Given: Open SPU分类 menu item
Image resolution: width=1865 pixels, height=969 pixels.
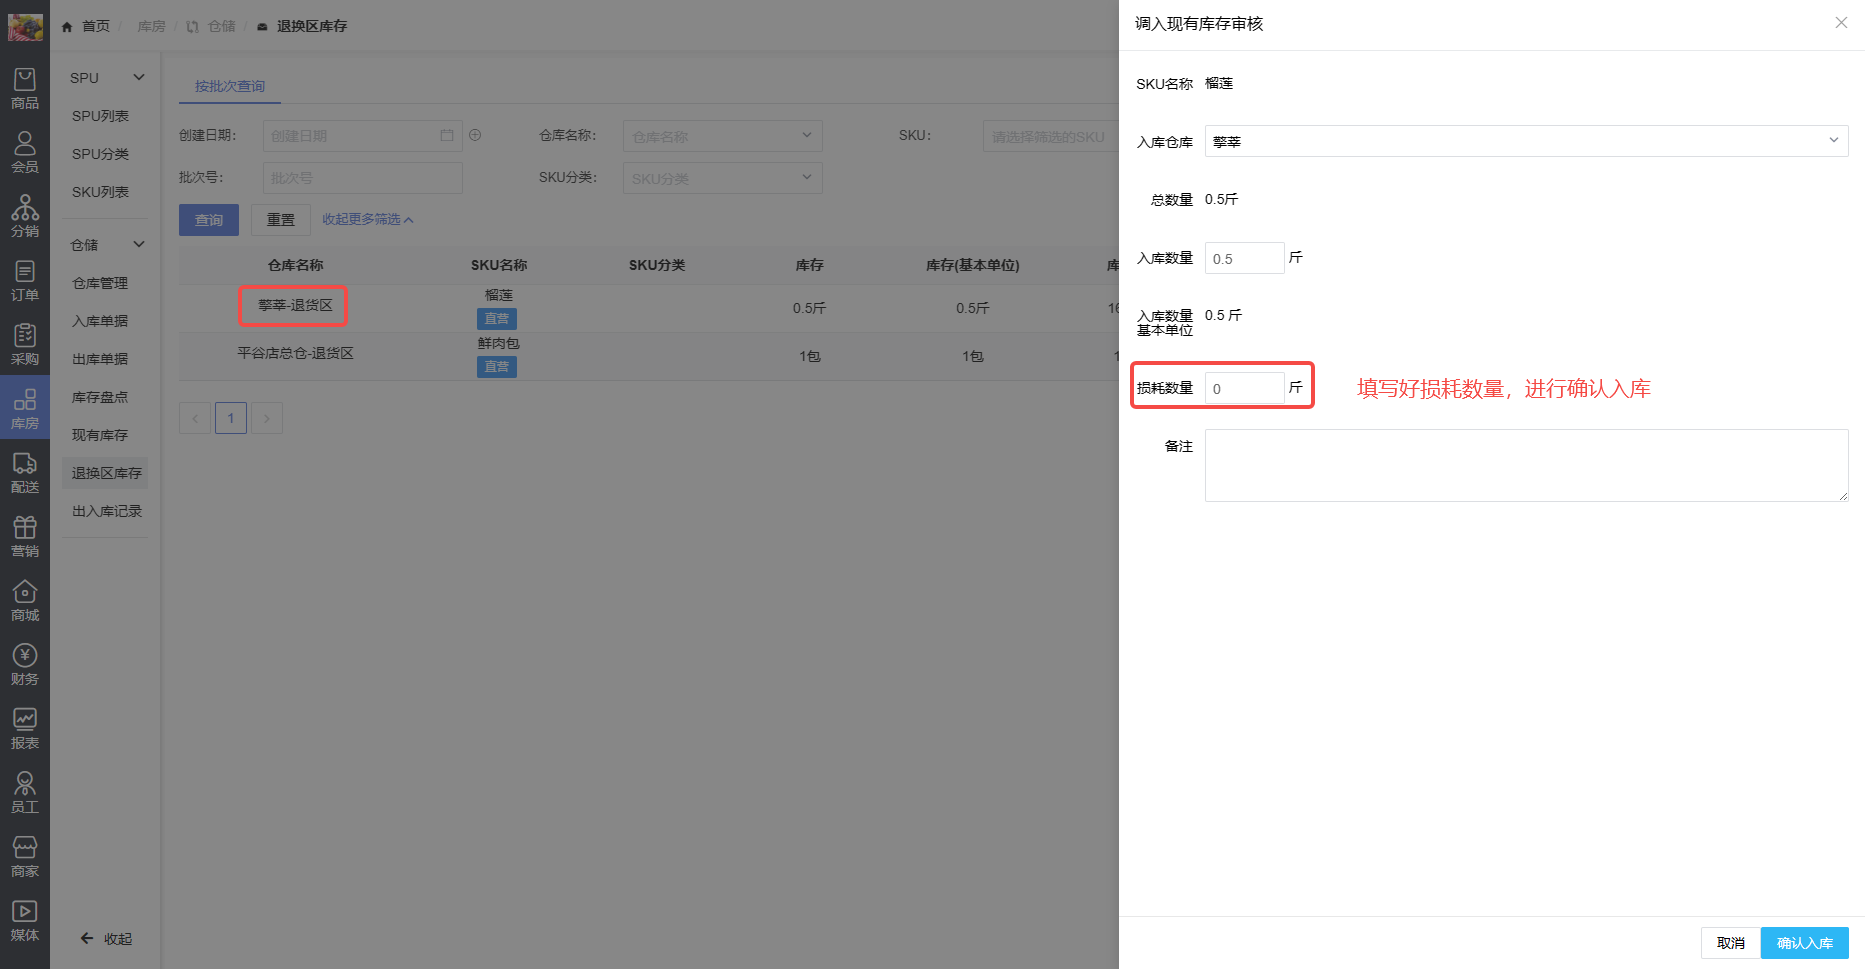Looking at the screenshot, I should [x=100, y=154].
